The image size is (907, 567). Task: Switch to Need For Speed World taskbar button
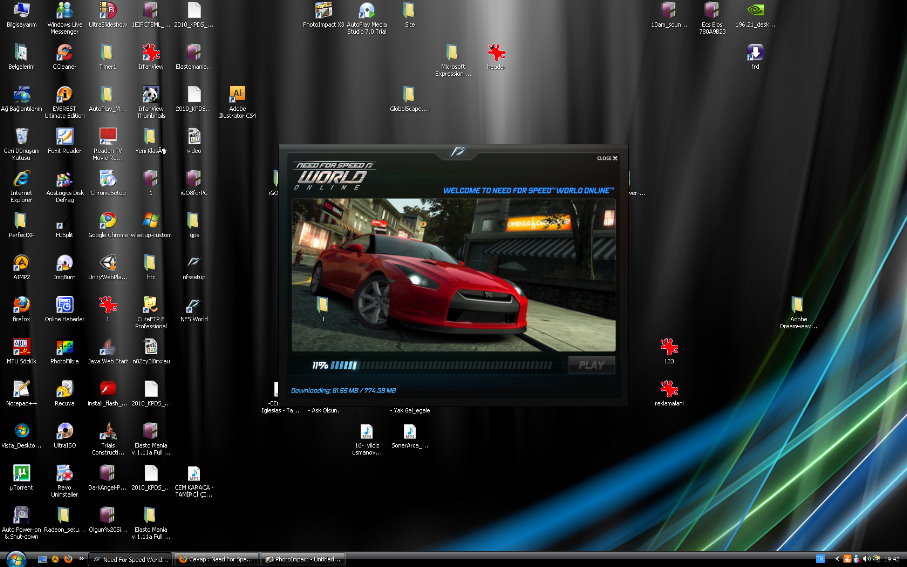click(131, 559)
